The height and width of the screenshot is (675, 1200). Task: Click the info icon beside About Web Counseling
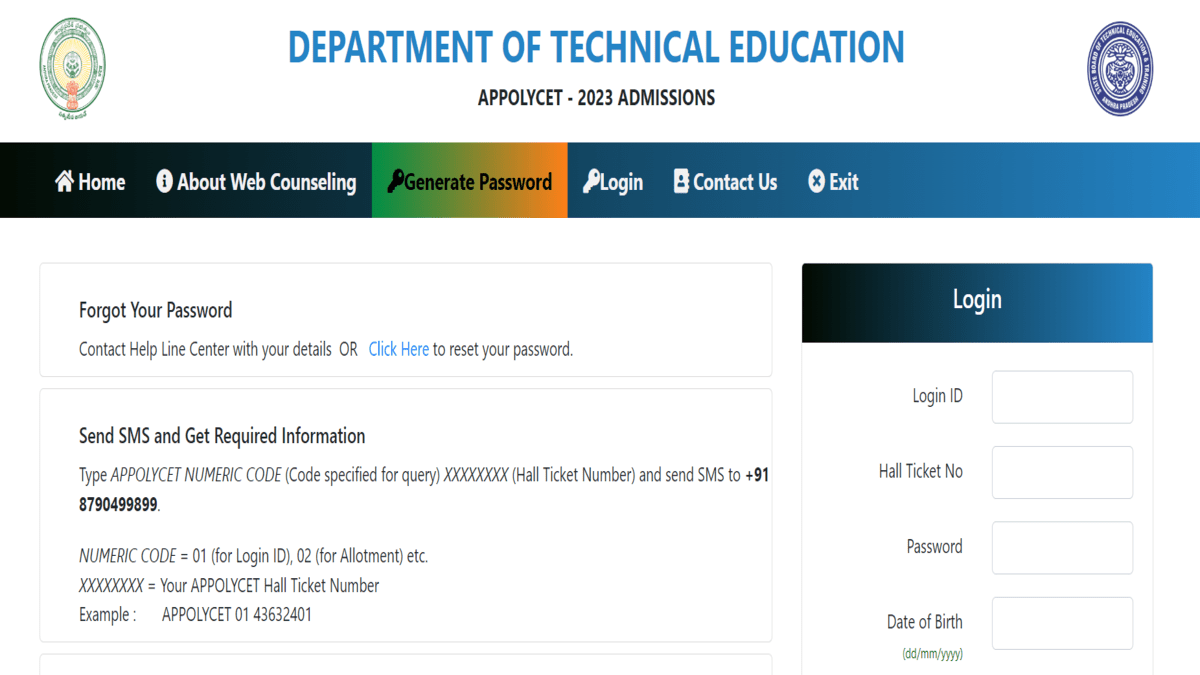(x=164, y=181)
